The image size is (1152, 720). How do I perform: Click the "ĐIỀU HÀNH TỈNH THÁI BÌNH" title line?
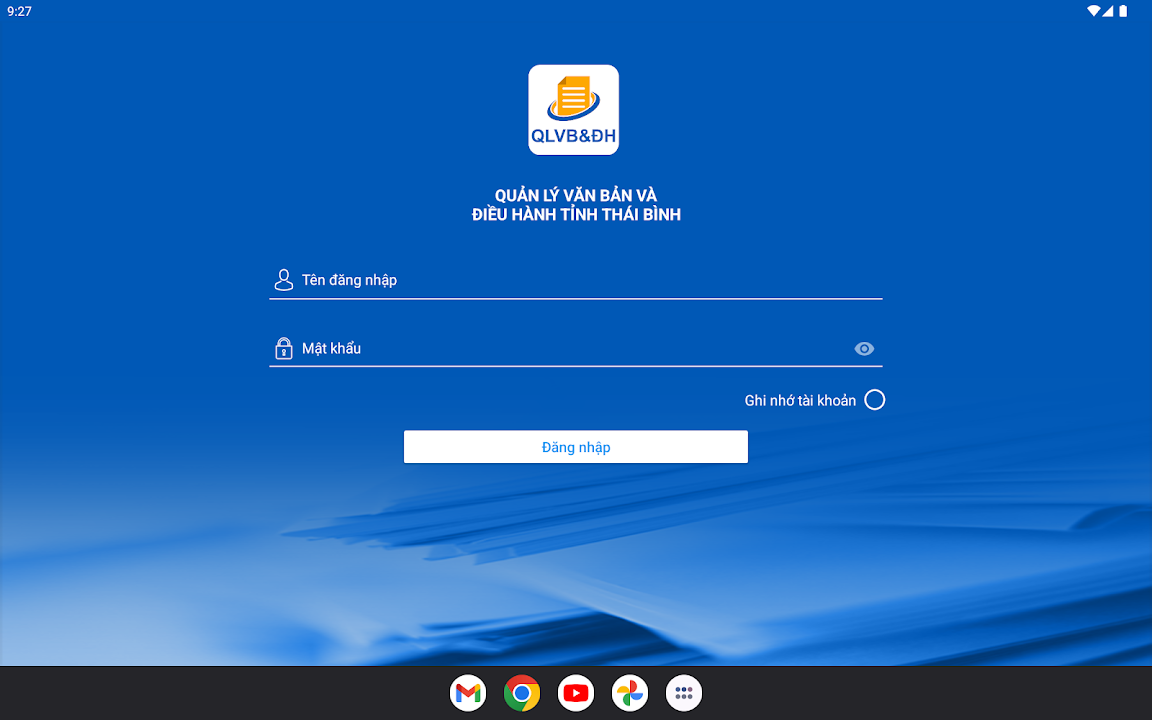click(x=576, y=214)
